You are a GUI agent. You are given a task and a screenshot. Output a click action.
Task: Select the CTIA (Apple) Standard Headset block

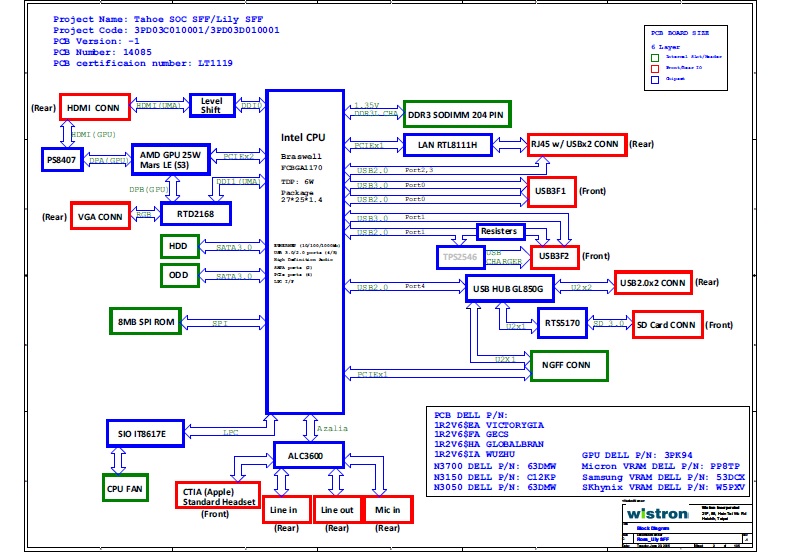click(x=218, y=495)
